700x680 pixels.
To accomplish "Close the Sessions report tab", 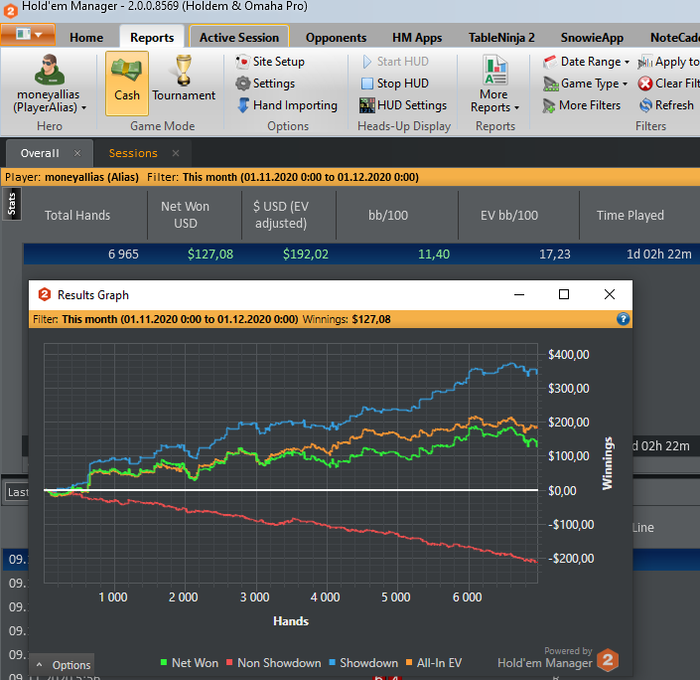I will [x=176, y=153].
